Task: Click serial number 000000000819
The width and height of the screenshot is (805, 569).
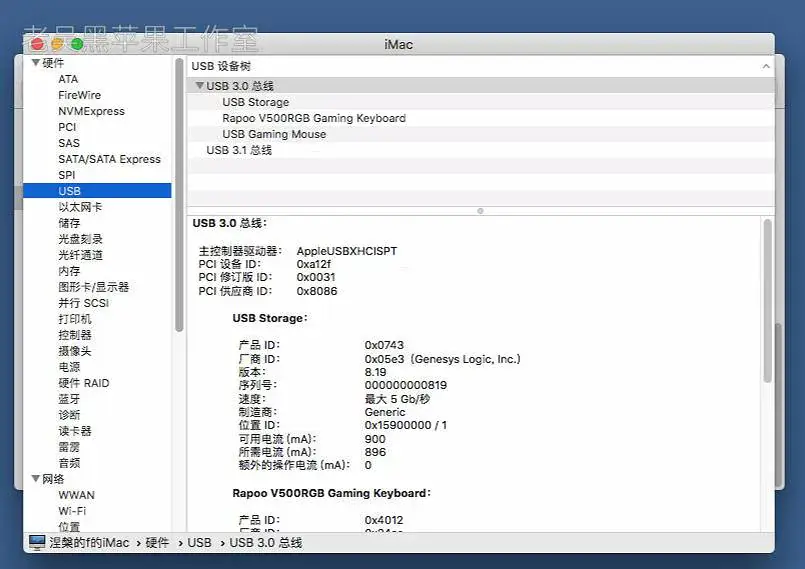Action: pos(406,385)
